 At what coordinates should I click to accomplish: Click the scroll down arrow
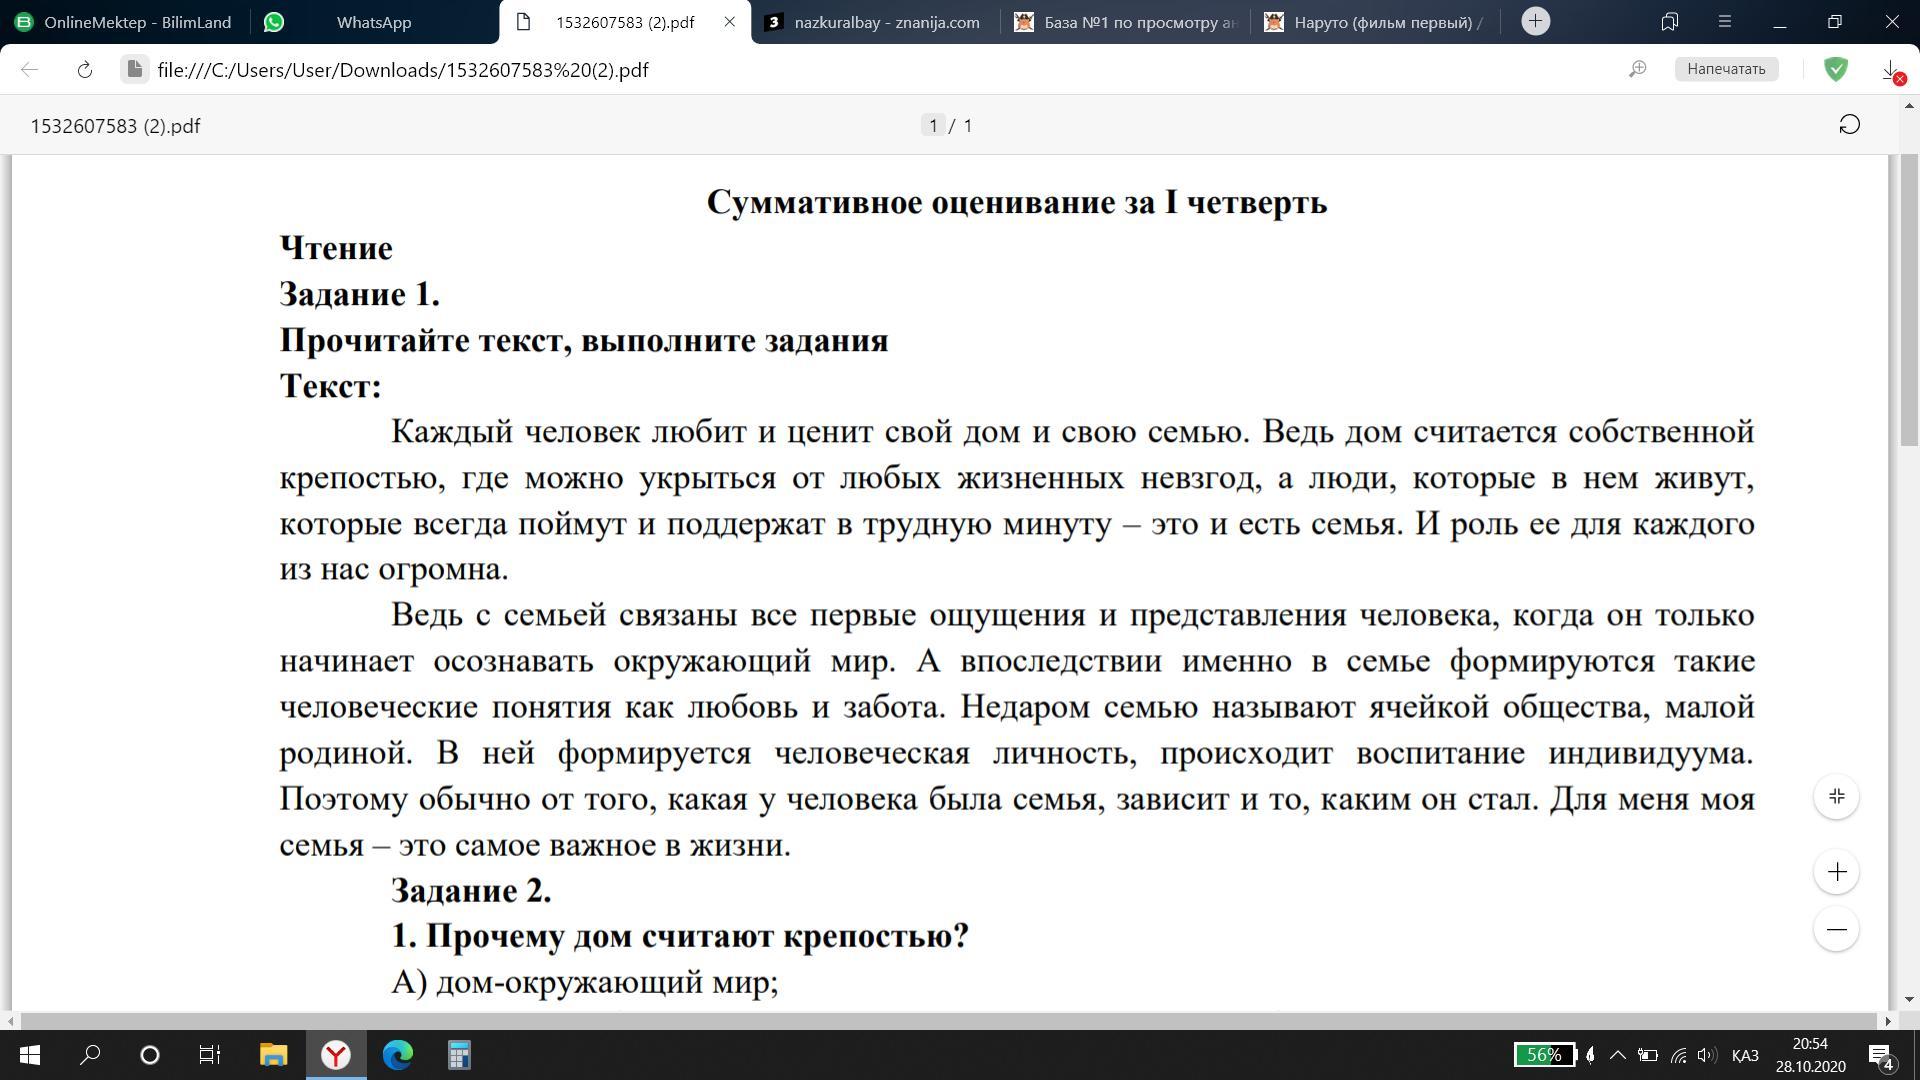point(1909,999)
